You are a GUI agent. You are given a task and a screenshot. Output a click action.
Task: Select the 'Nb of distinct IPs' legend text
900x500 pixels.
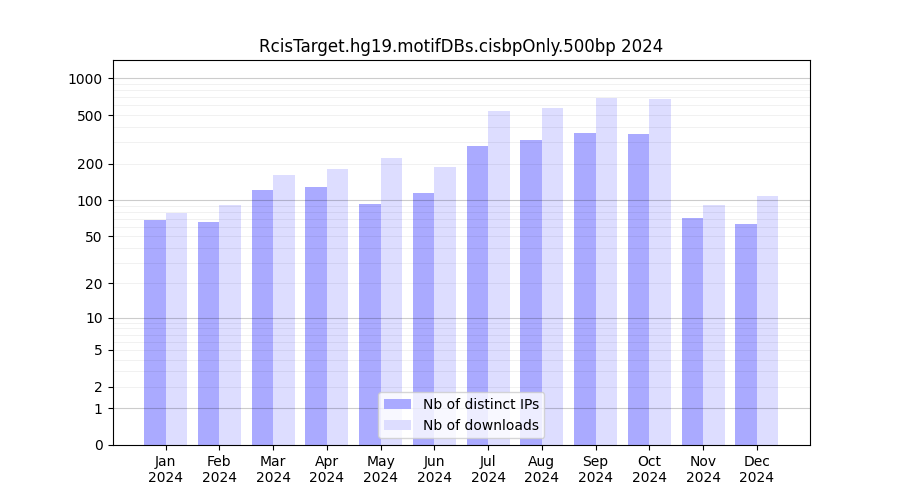click(480, 404)
